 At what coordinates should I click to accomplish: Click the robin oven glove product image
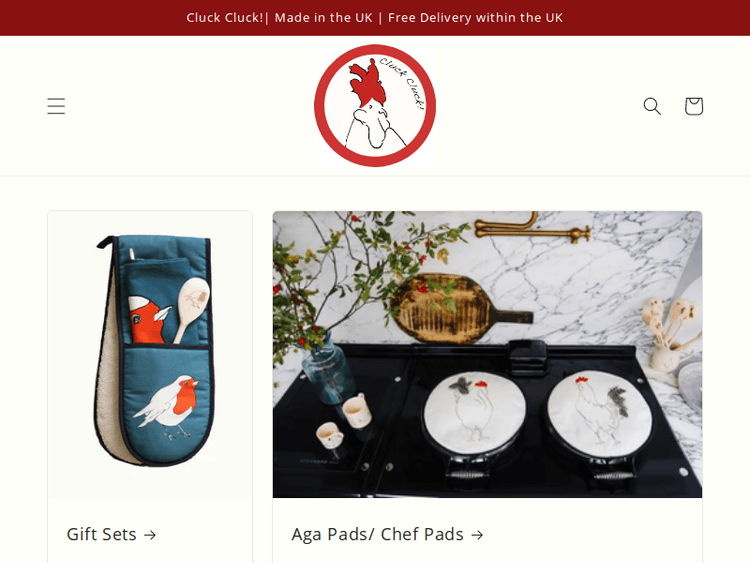pyautogui.click(x=150, y=354)
